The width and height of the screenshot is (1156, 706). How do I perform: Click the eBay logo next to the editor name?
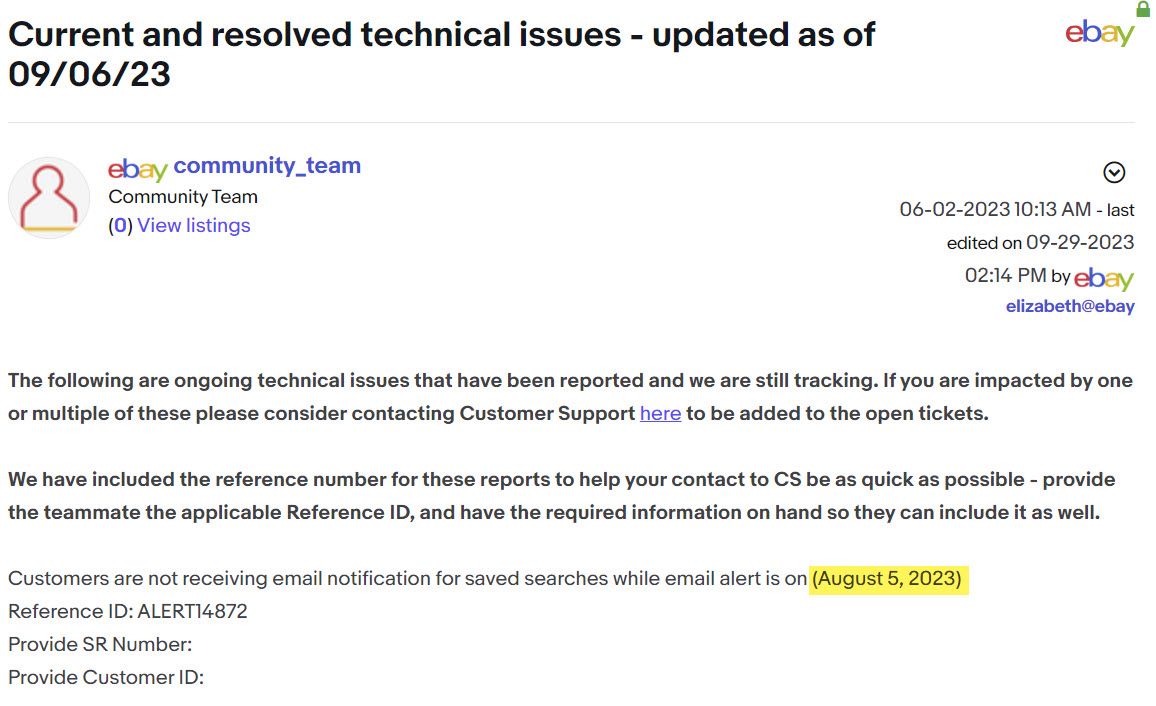tap(1104, 278)
